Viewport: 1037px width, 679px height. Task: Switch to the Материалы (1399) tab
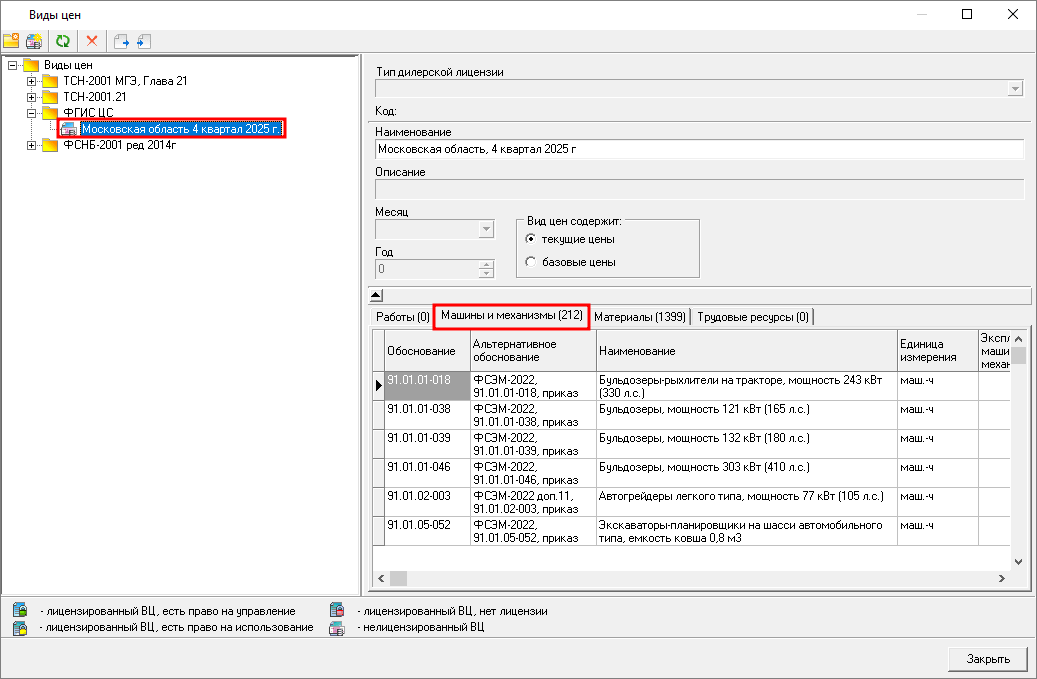640,317
